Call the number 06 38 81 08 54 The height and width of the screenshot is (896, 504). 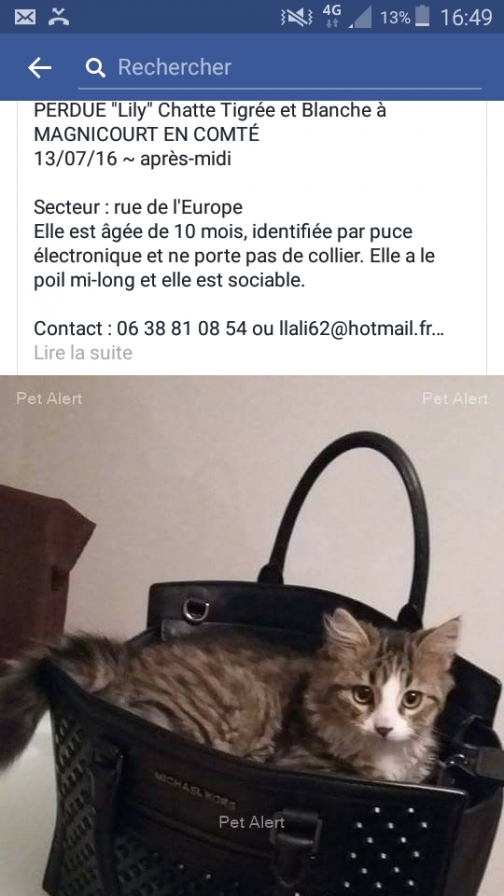click(x=182, y=329)
